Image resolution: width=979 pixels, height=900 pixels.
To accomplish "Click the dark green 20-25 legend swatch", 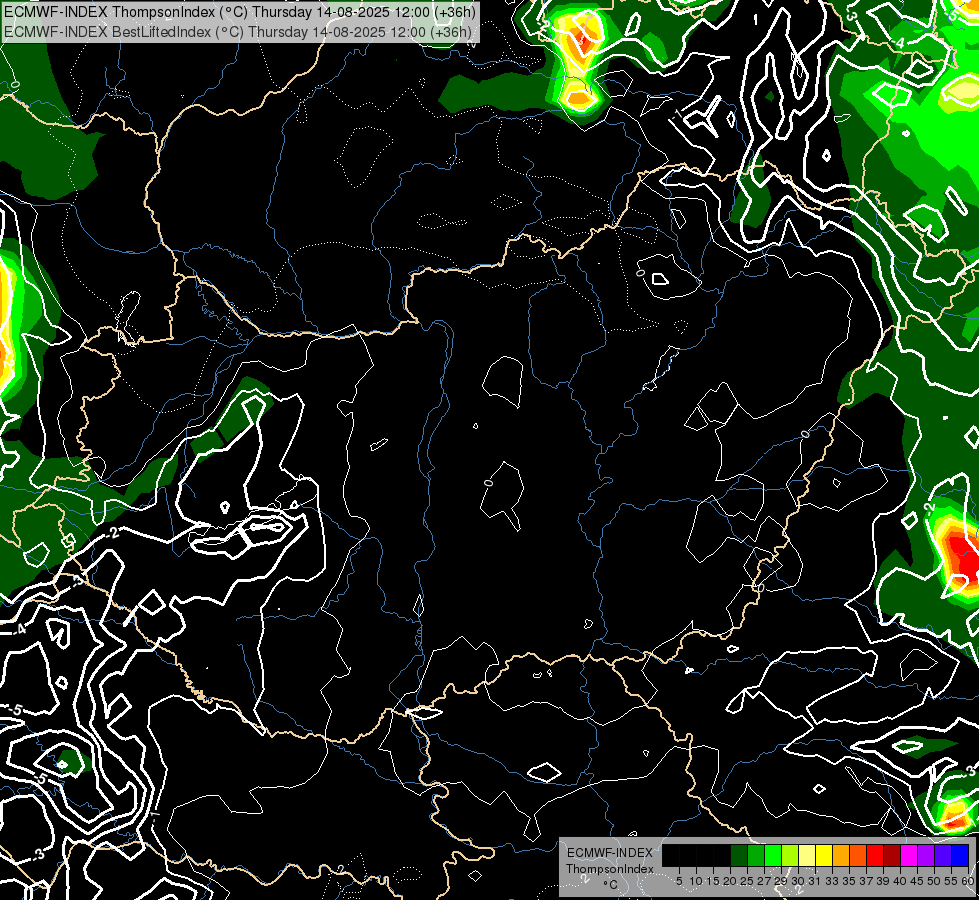I will click(x=739, y=855).
